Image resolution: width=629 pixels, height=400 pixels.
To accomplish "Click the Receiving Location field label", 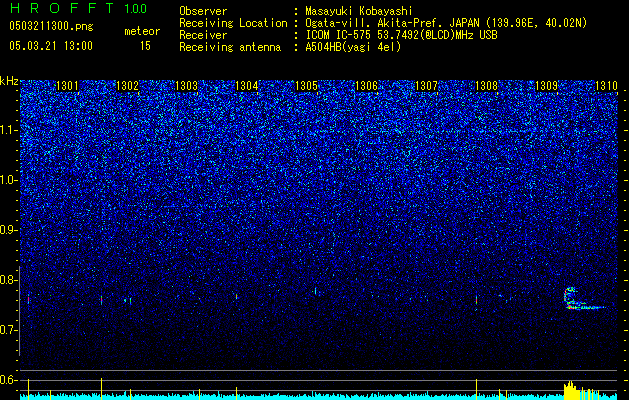I will coord(233,23).
